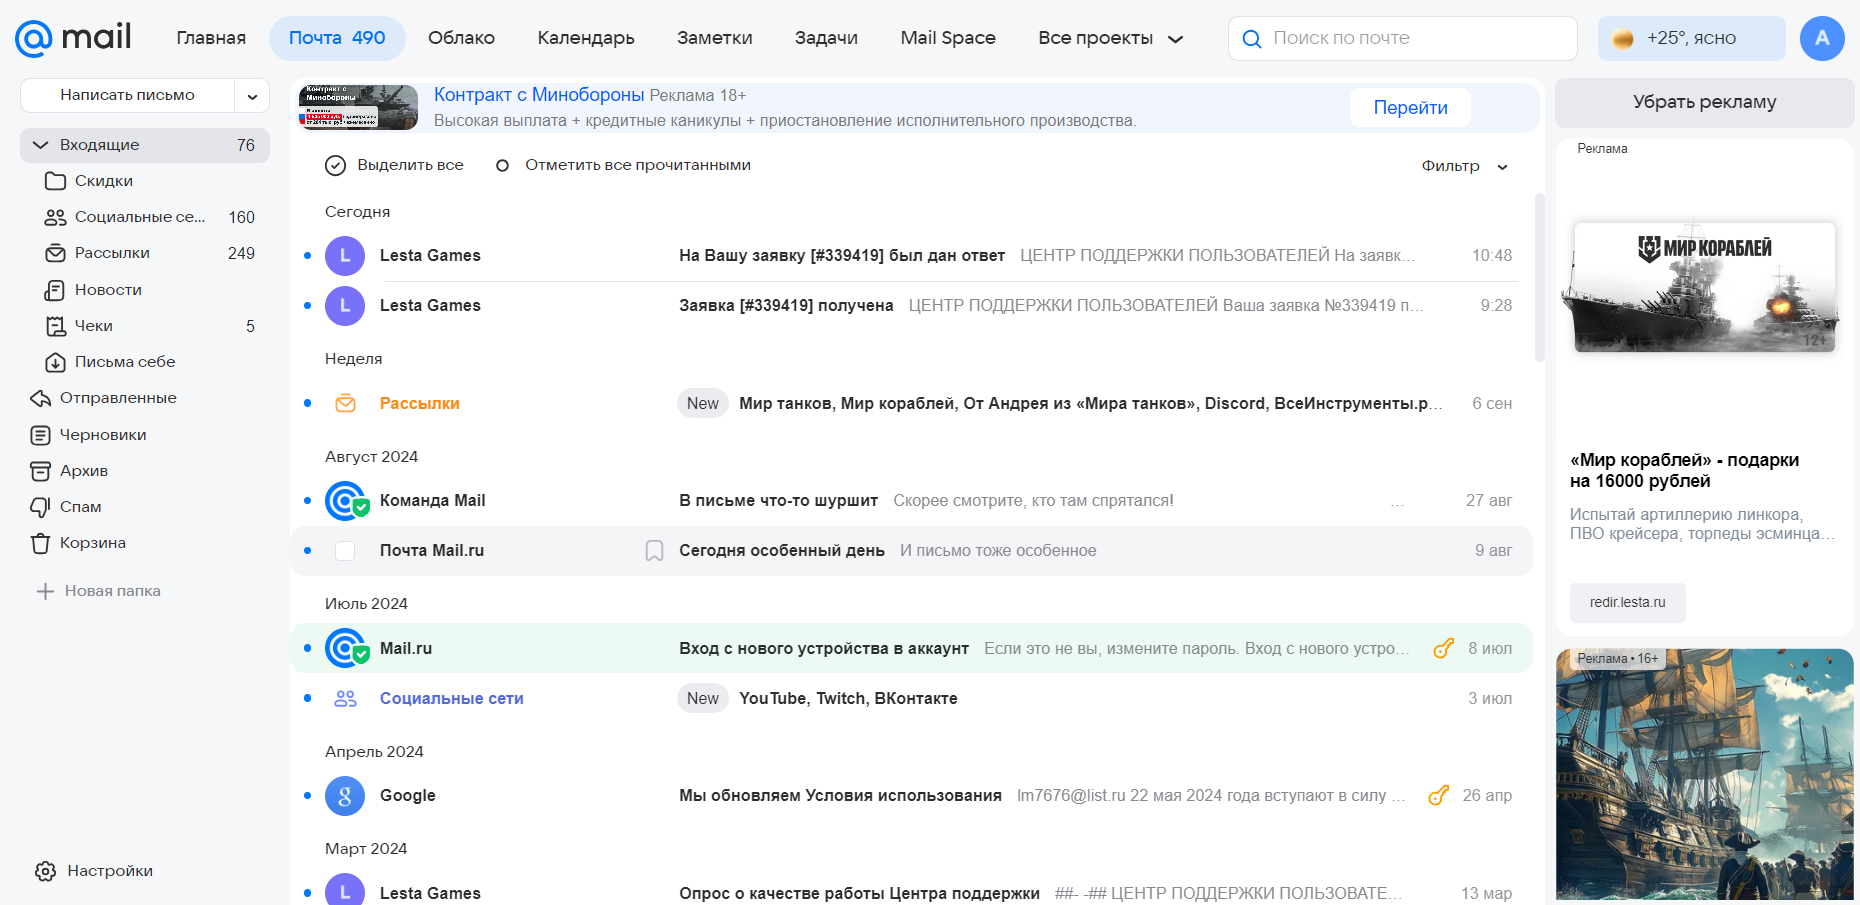Select the Почта 490 tab

pos(337,38)
